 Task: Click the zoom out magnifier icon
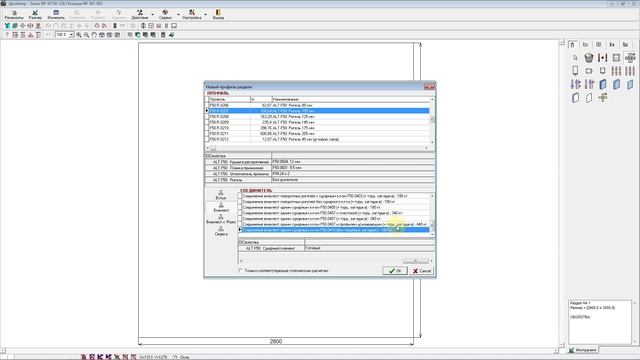pyautogui.click(x=87, y=35)
